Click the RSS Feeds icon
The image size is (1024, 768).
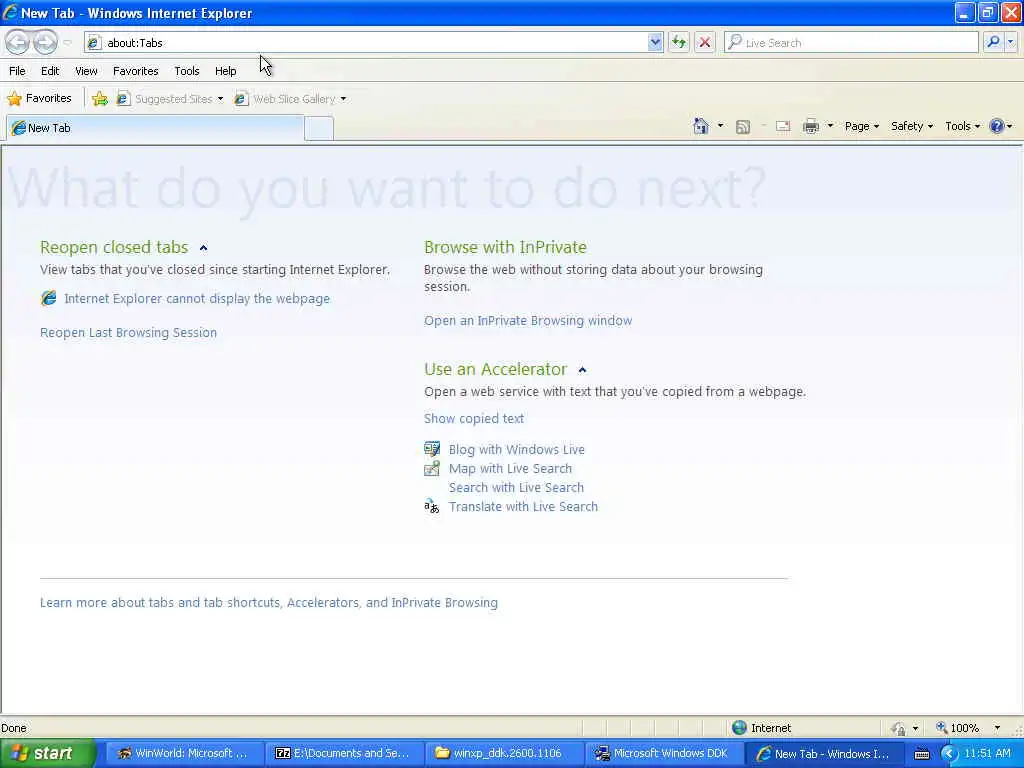tap(743, 127)
